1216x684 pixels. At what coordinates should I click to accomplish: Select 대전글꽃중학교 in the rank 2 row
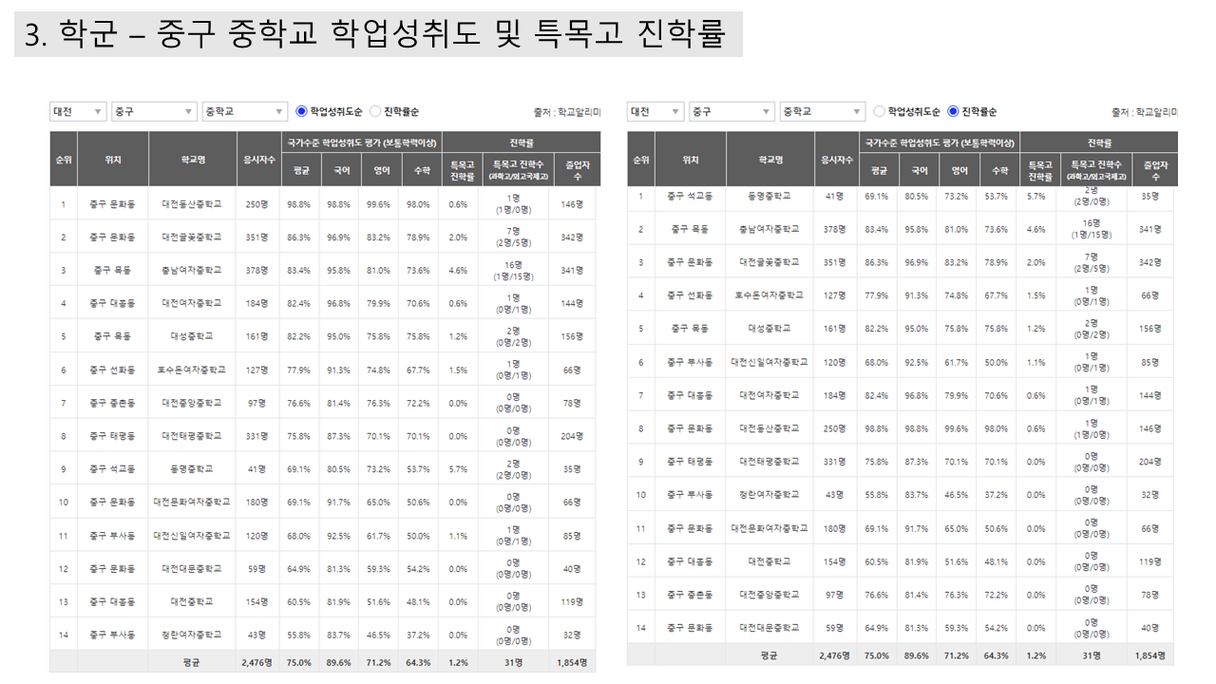click(x=193, y=237)
